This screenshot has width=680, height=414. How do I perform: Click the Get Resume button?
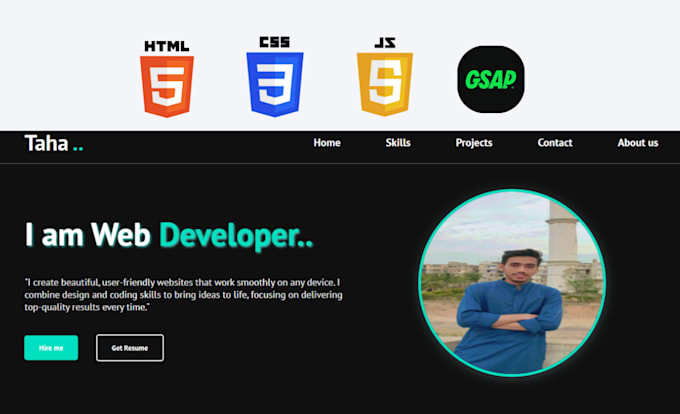[130, 348]
